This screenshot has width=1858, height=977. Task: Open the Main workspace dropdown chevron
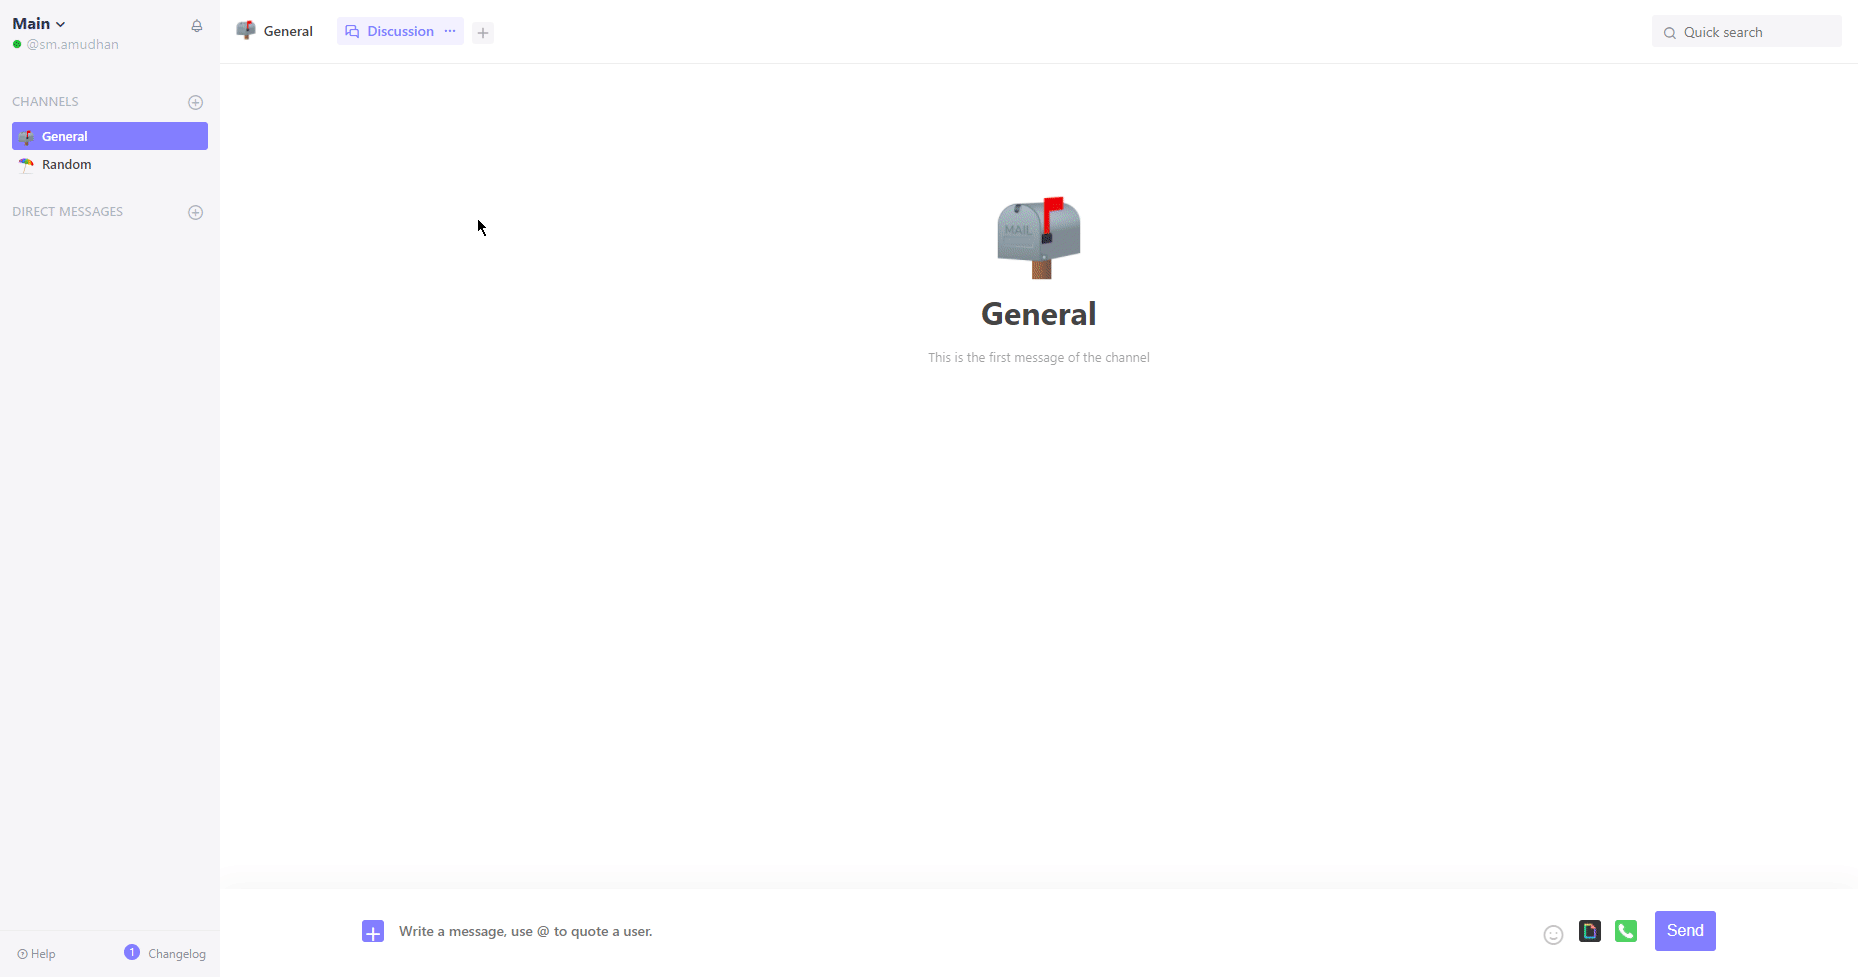(x=59, y=24)
